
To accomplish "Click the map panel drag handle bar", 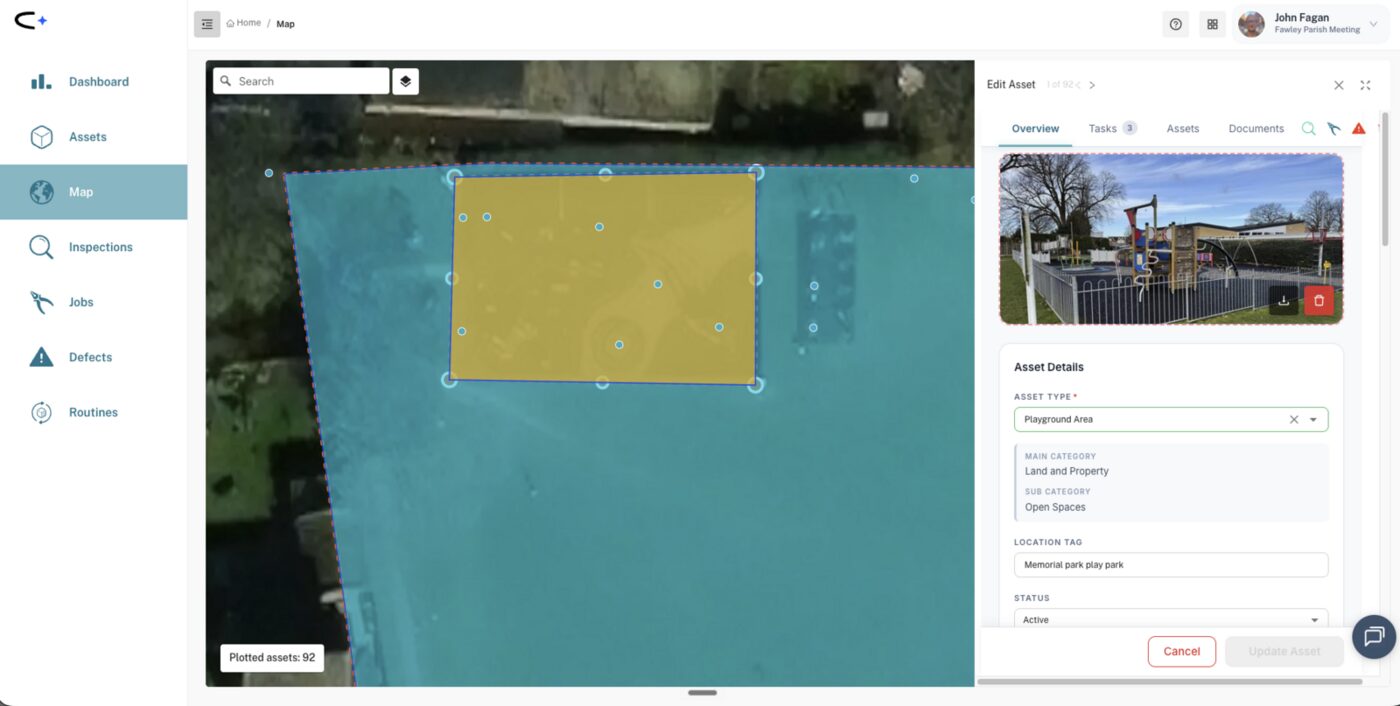I will [x=702, y=692].
